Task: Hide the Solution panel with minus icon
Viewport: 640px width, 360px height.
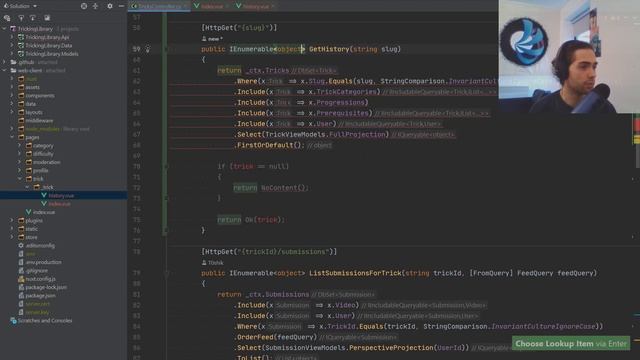Action: point(121,6)
